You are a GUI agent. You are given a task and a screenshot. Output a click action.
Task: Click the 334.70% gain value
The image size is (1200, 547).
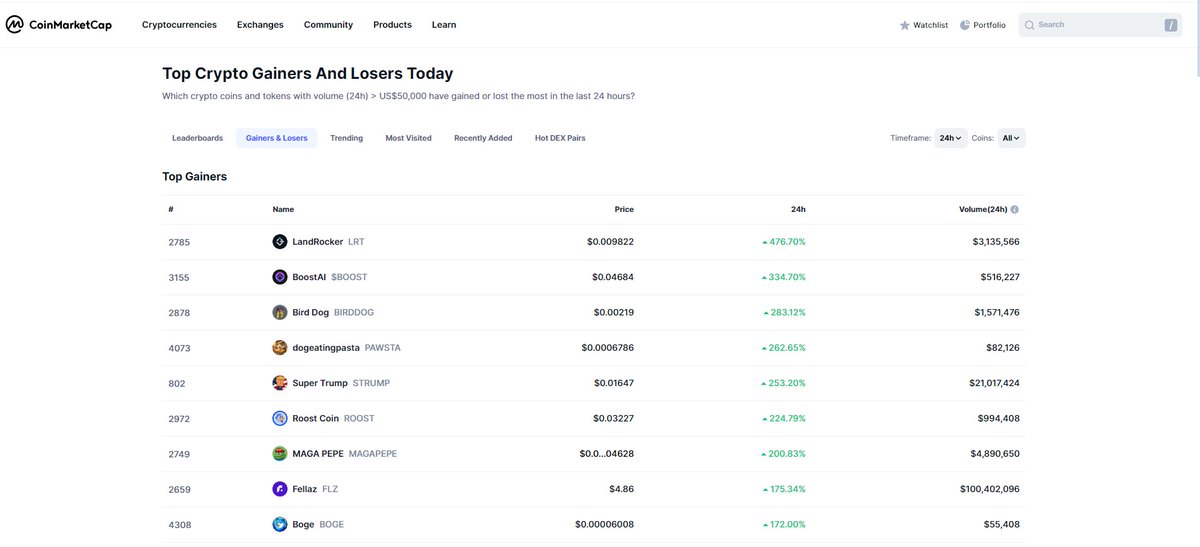(x=783, y=277)
